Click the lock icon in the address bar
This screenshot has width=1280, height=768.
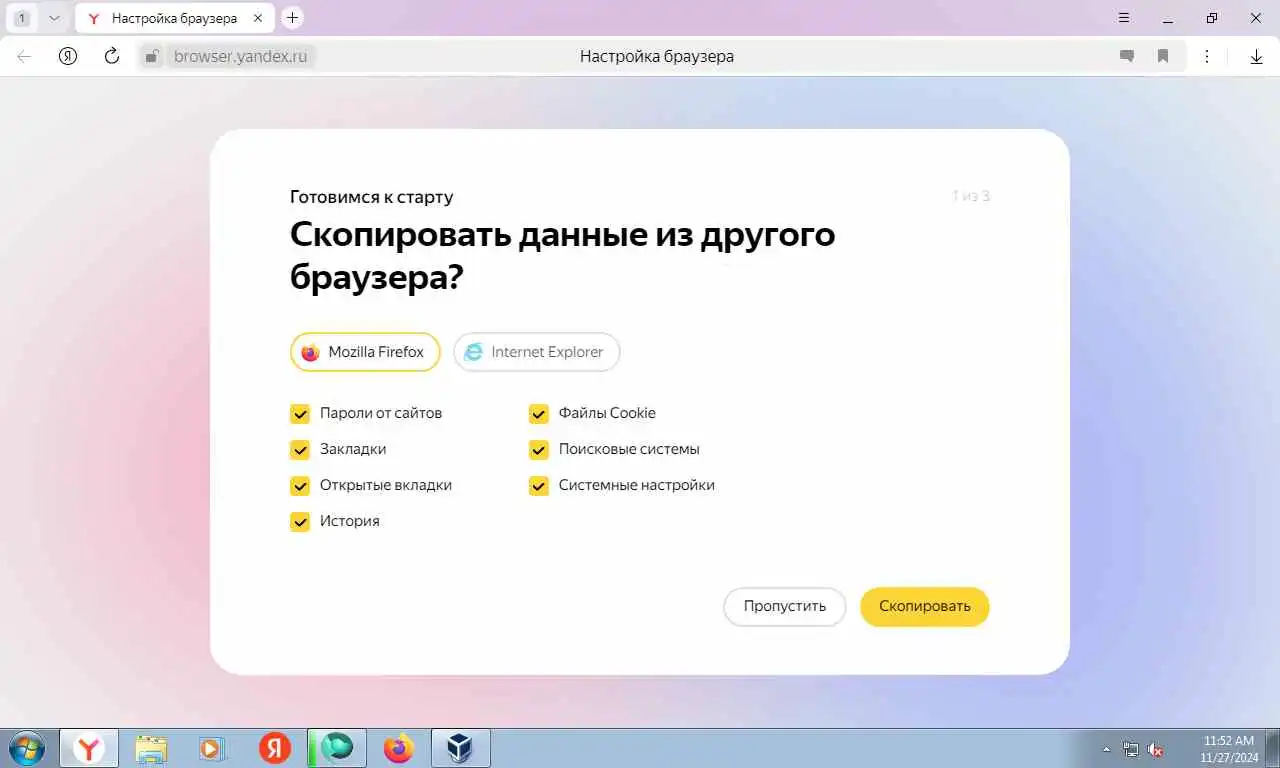[152, 57]
